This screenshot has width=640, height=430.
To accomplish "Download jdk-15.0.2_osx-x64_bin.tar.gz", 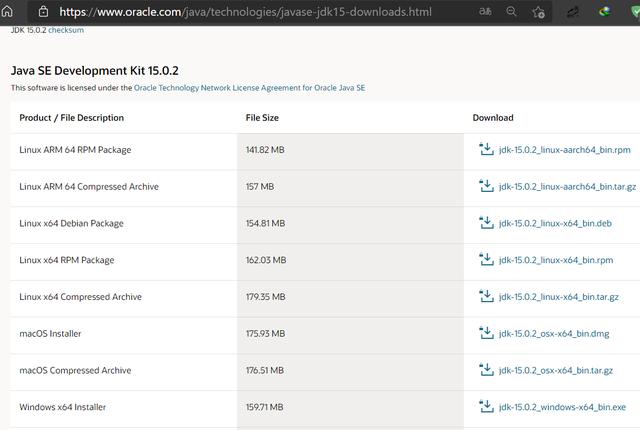I will click(x=556, y=370).
